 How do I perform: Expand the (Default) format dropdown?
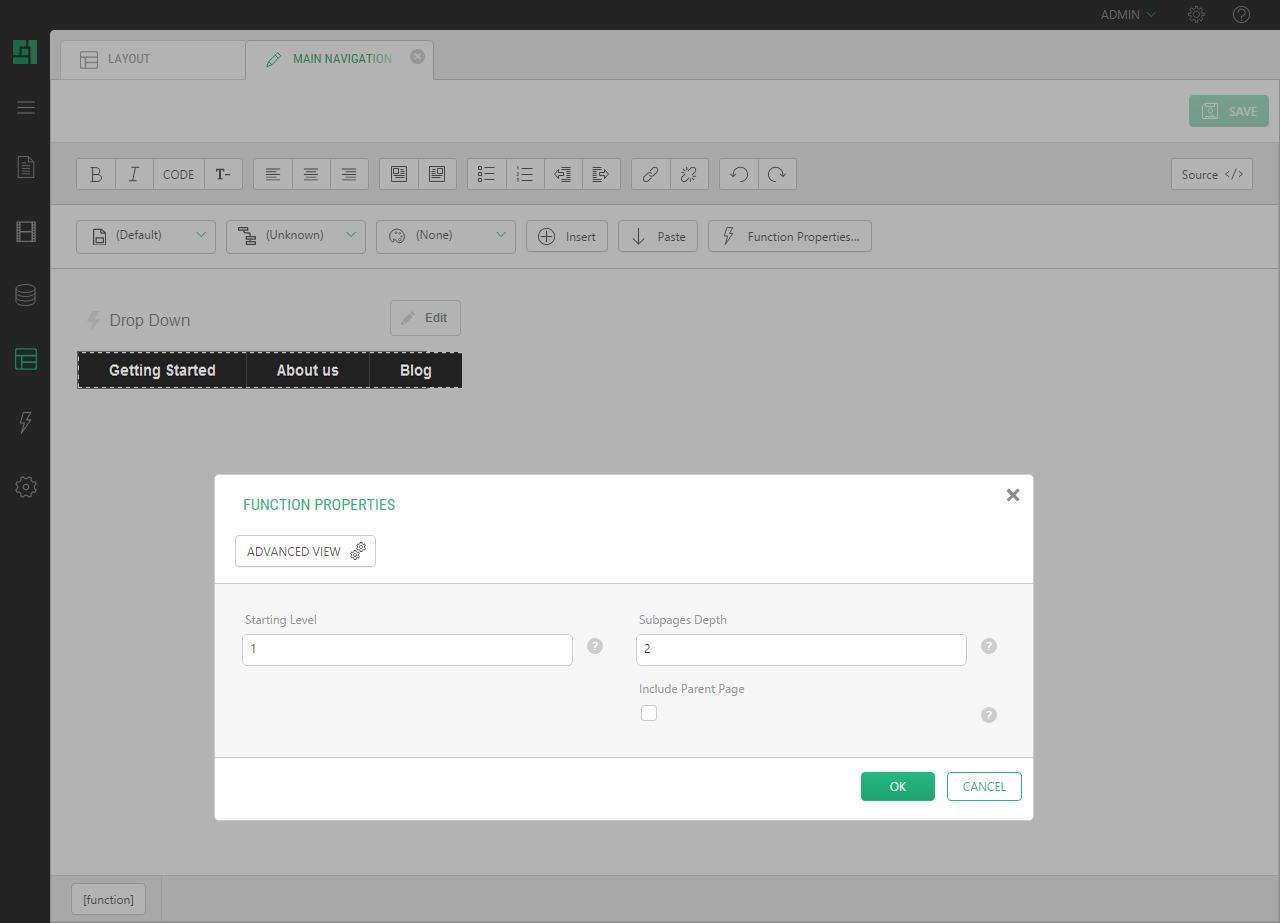point(146,236)
